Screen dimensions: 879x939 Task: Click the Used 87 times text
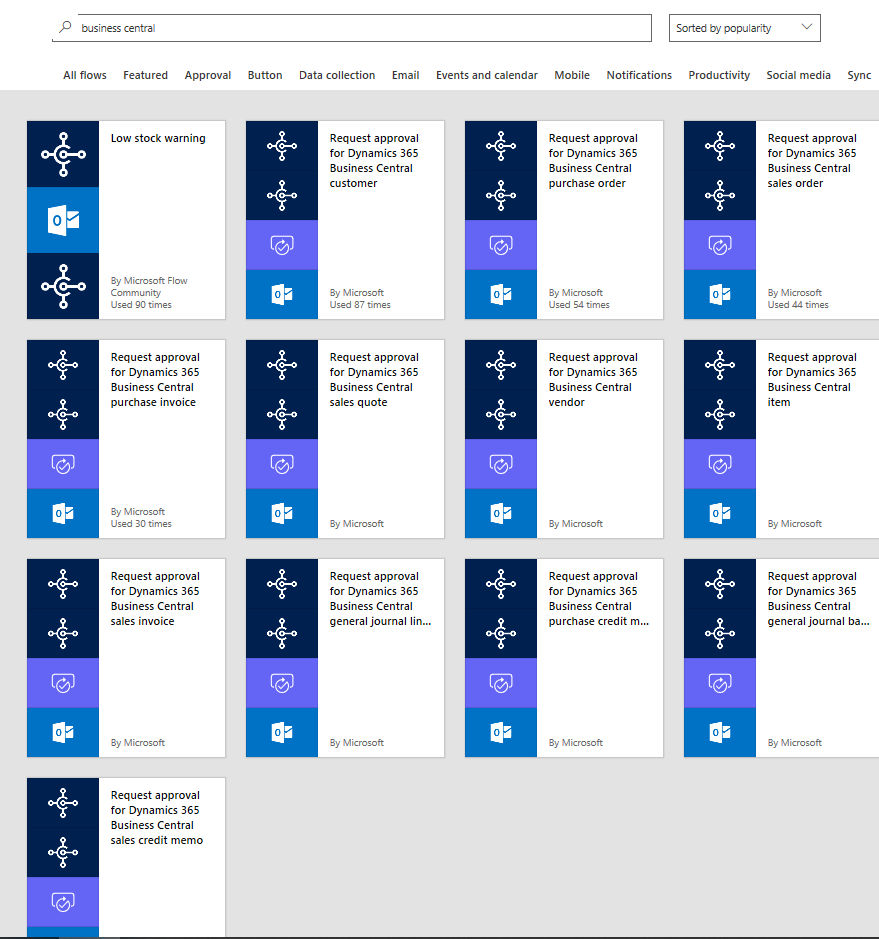pyautogui.click(x=360, y=305)
